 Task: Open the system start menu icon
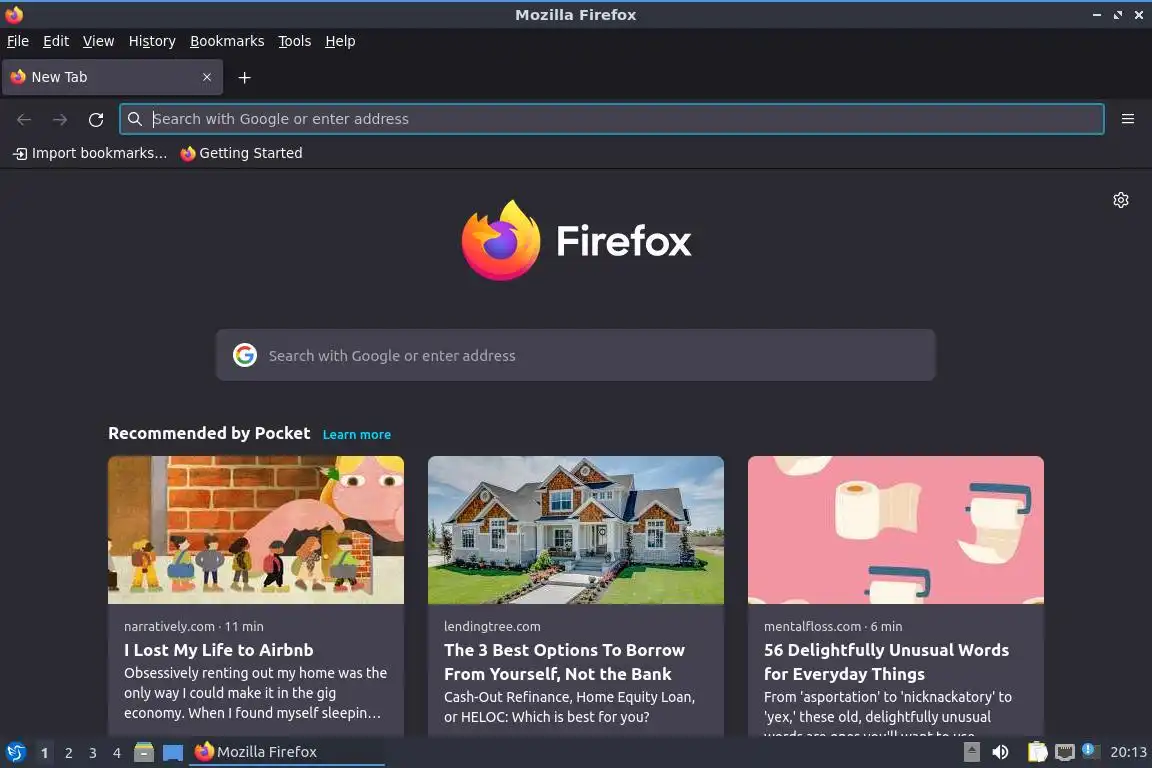point(15,752)
